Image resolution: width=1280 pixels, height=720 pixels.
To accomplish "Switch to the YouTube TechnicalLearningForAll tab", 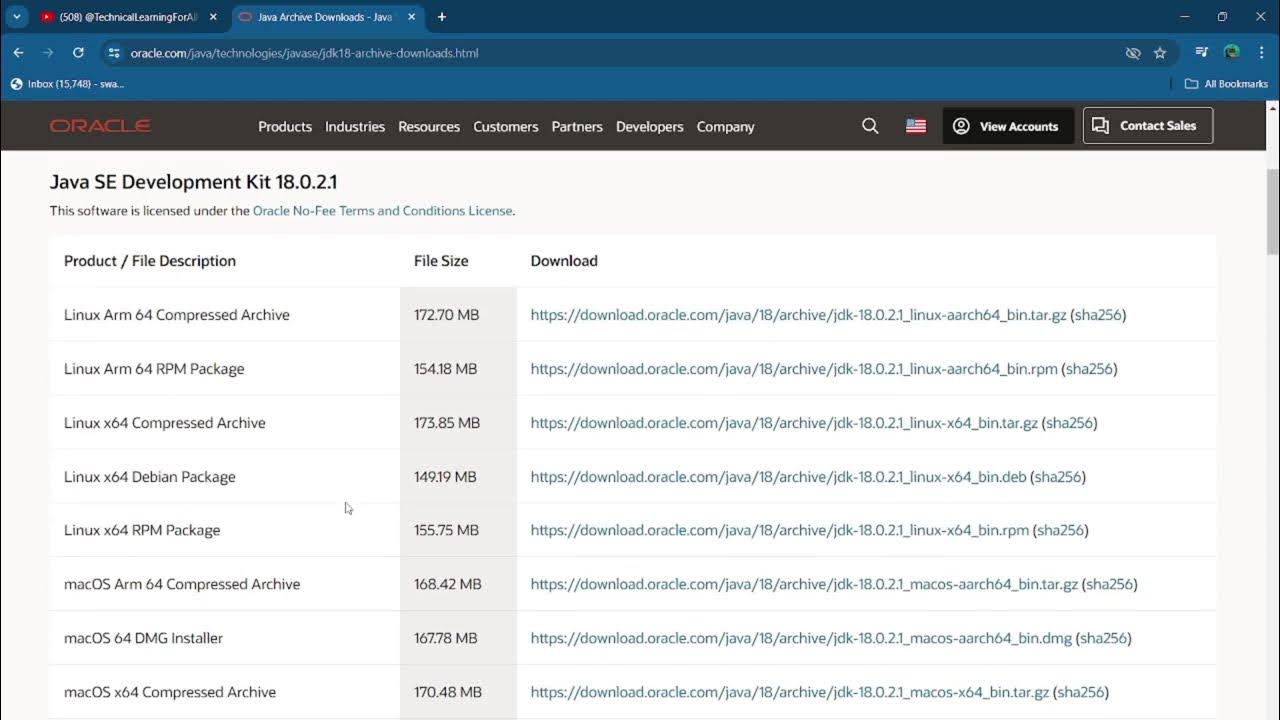I will [x=125, y=17].
